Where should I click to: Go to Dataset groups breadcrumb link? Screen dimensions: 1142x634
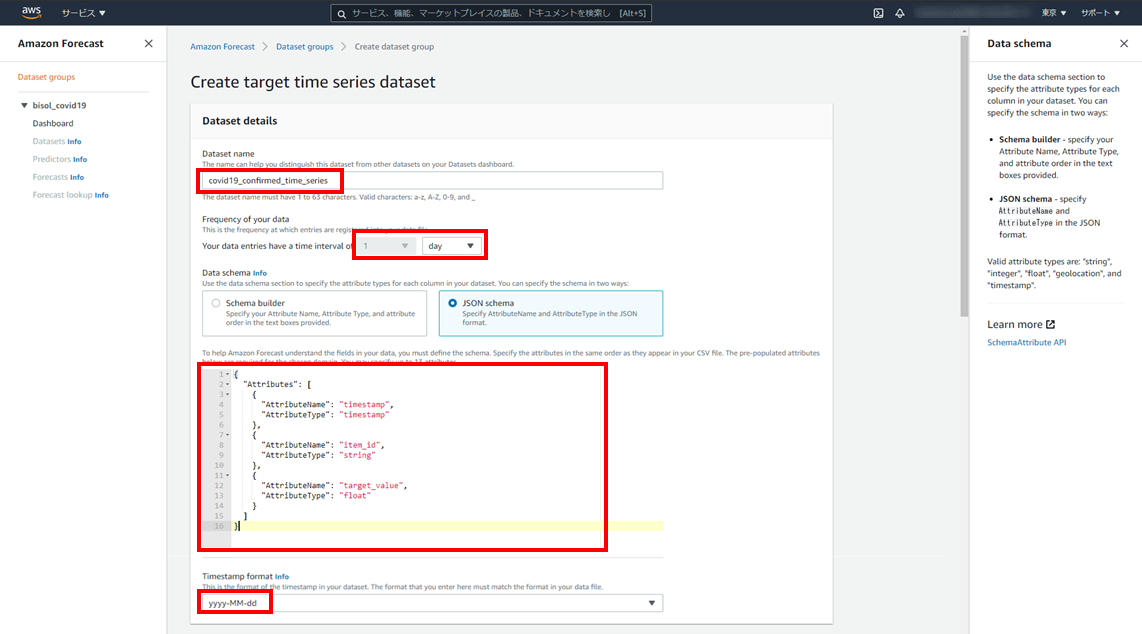point(304,47)
